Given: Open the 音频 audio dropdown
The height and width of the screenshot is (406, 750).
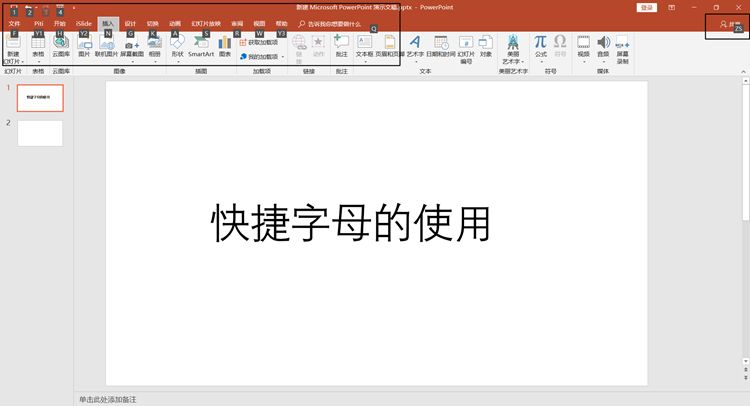Looking at the screenshot, I should pos(604,62).
